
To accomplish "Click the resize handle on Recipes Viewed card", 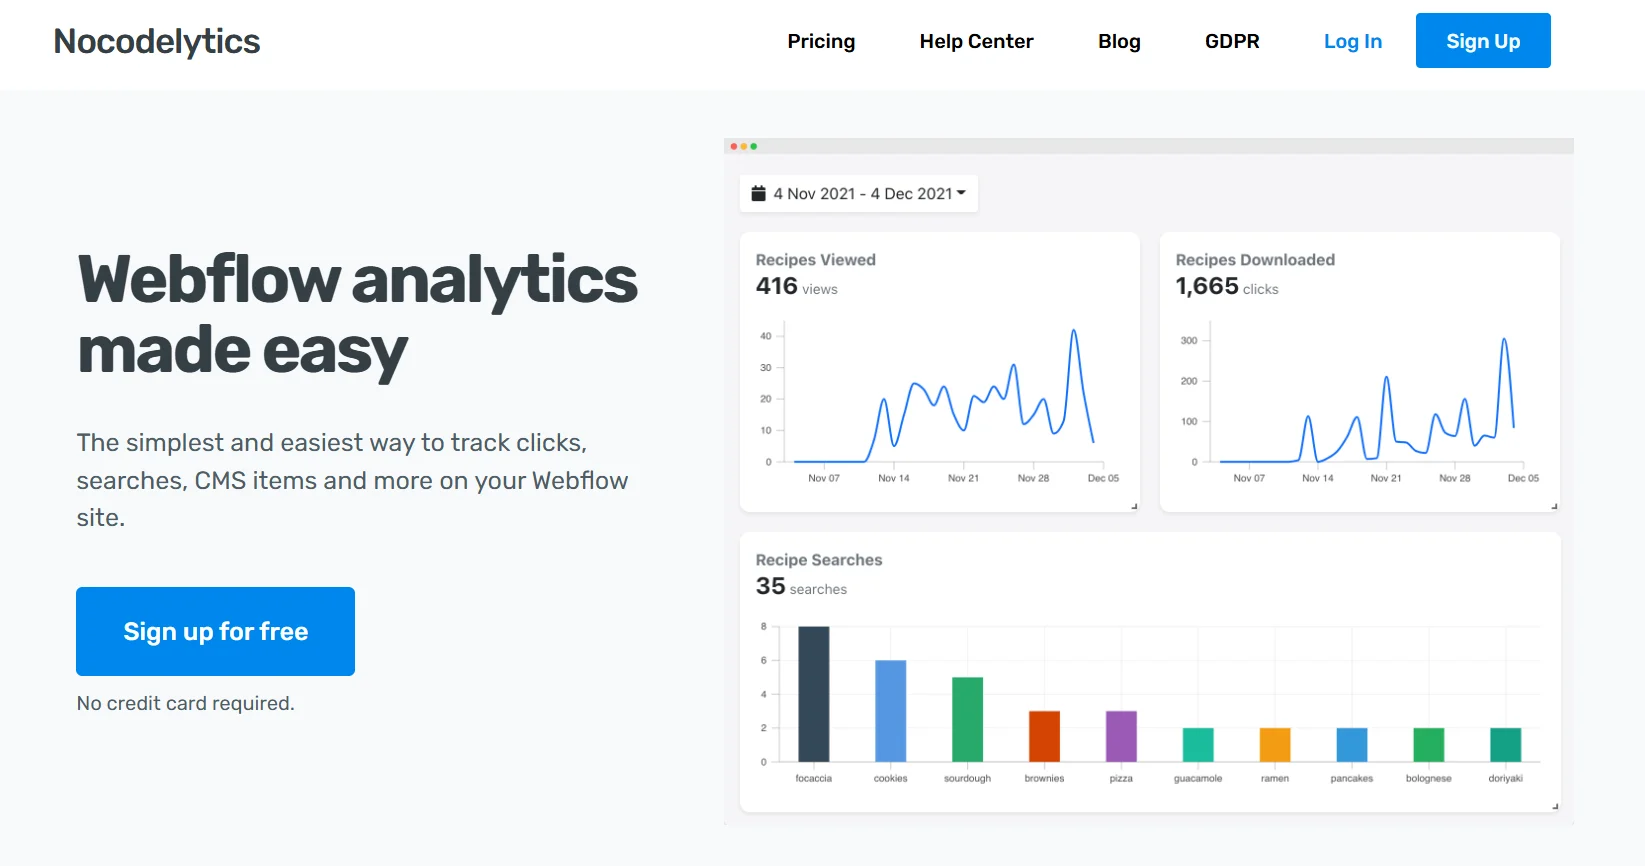I will pos(1133,507).
